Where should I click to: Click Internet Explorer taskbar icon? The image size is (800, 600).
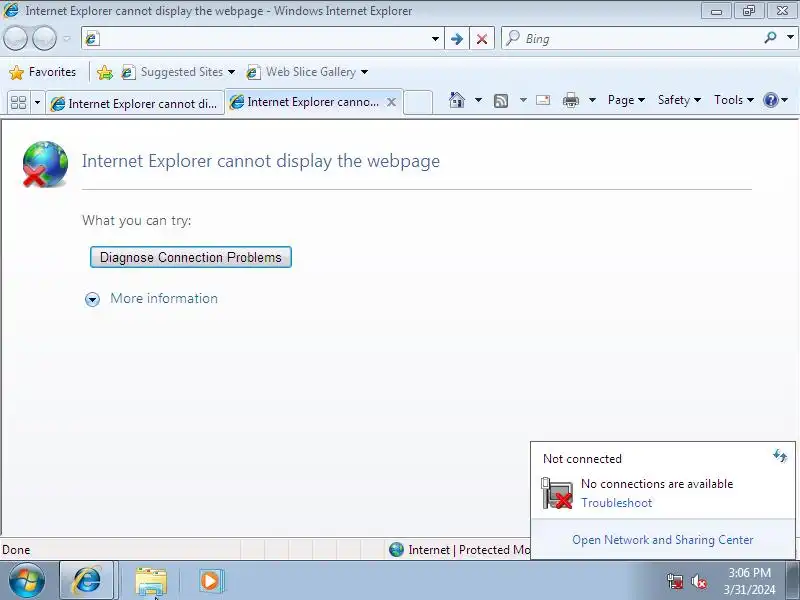[x=87, y=581]
